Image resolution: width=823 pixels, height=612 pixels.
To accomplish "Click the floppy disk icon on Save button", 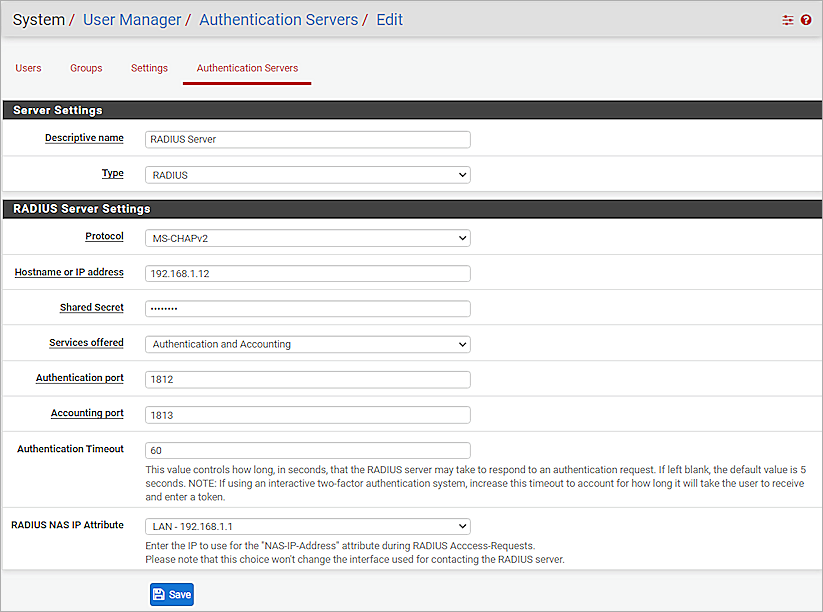I will (x=160, y=594).
